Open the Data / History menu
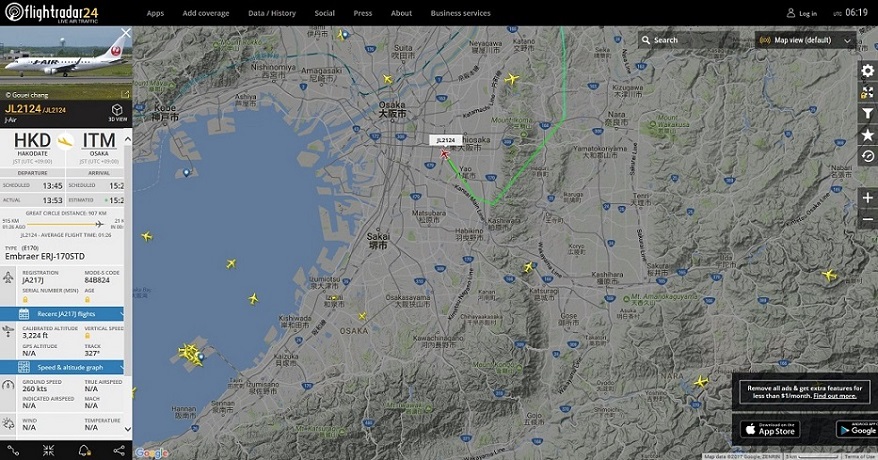The height and width of the screenshot is (460, 878). [272, 13]
